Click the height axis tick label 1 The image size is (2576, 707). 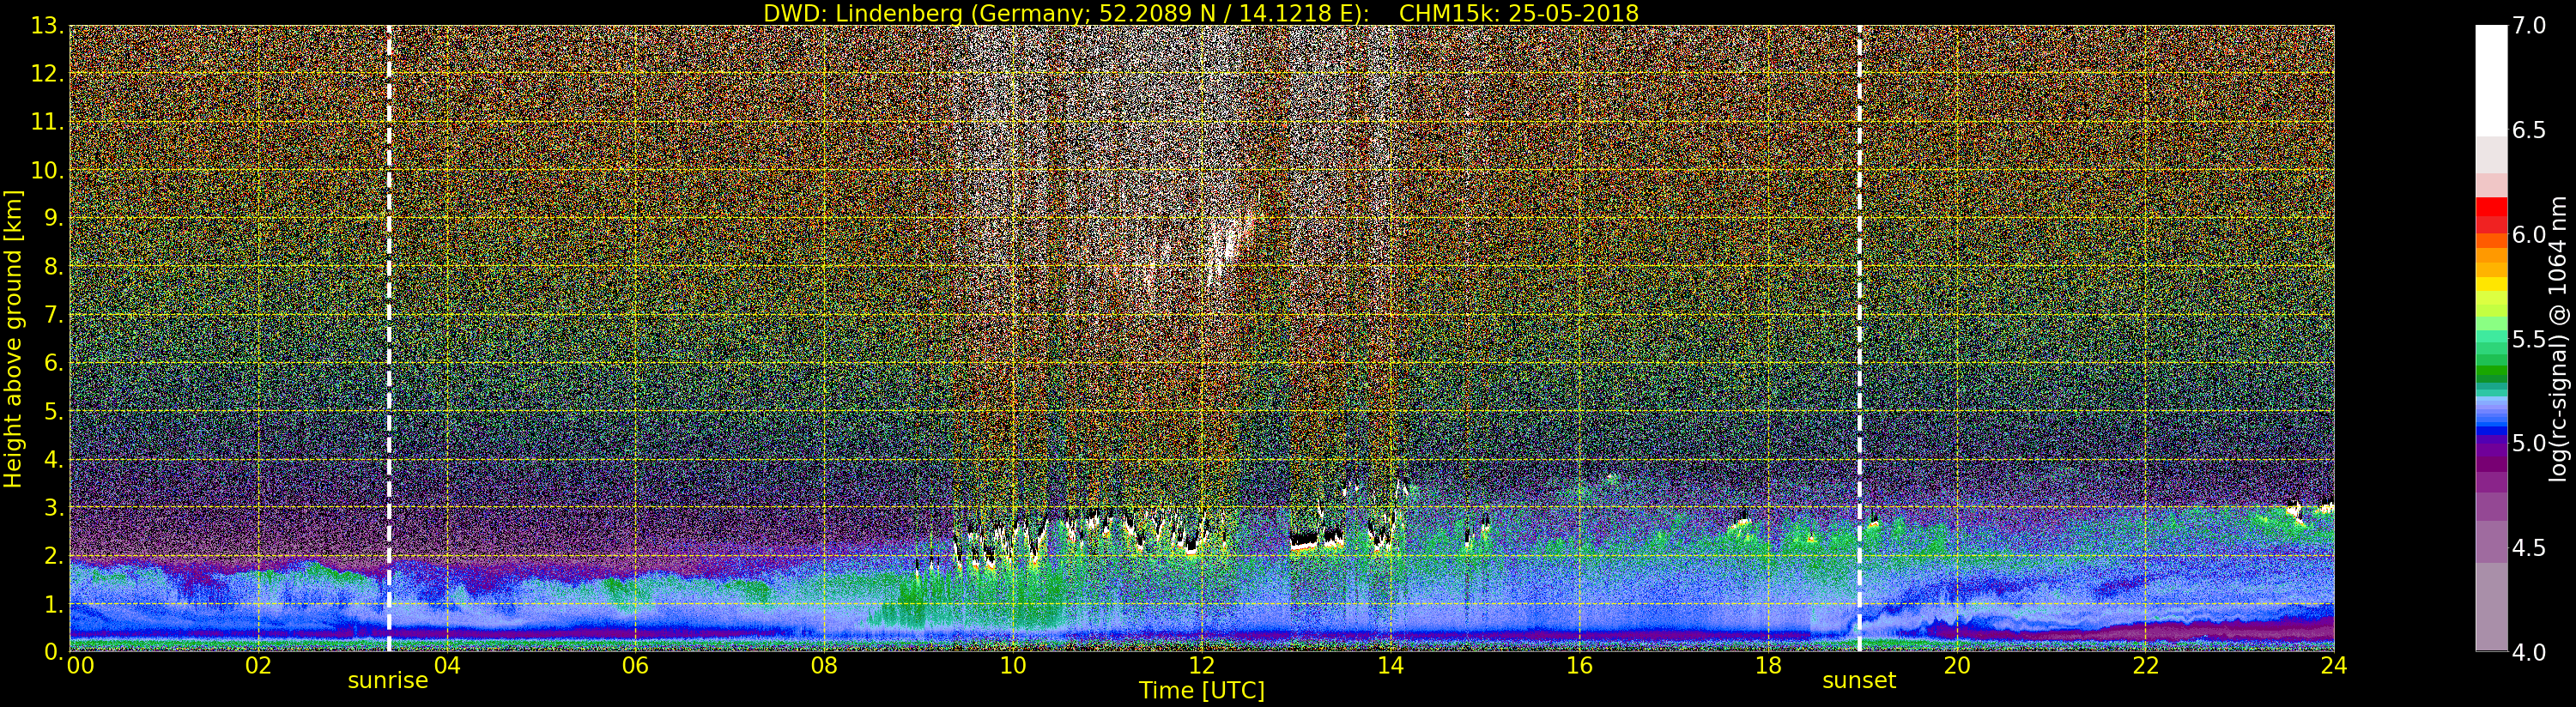(x=52, y=604)
